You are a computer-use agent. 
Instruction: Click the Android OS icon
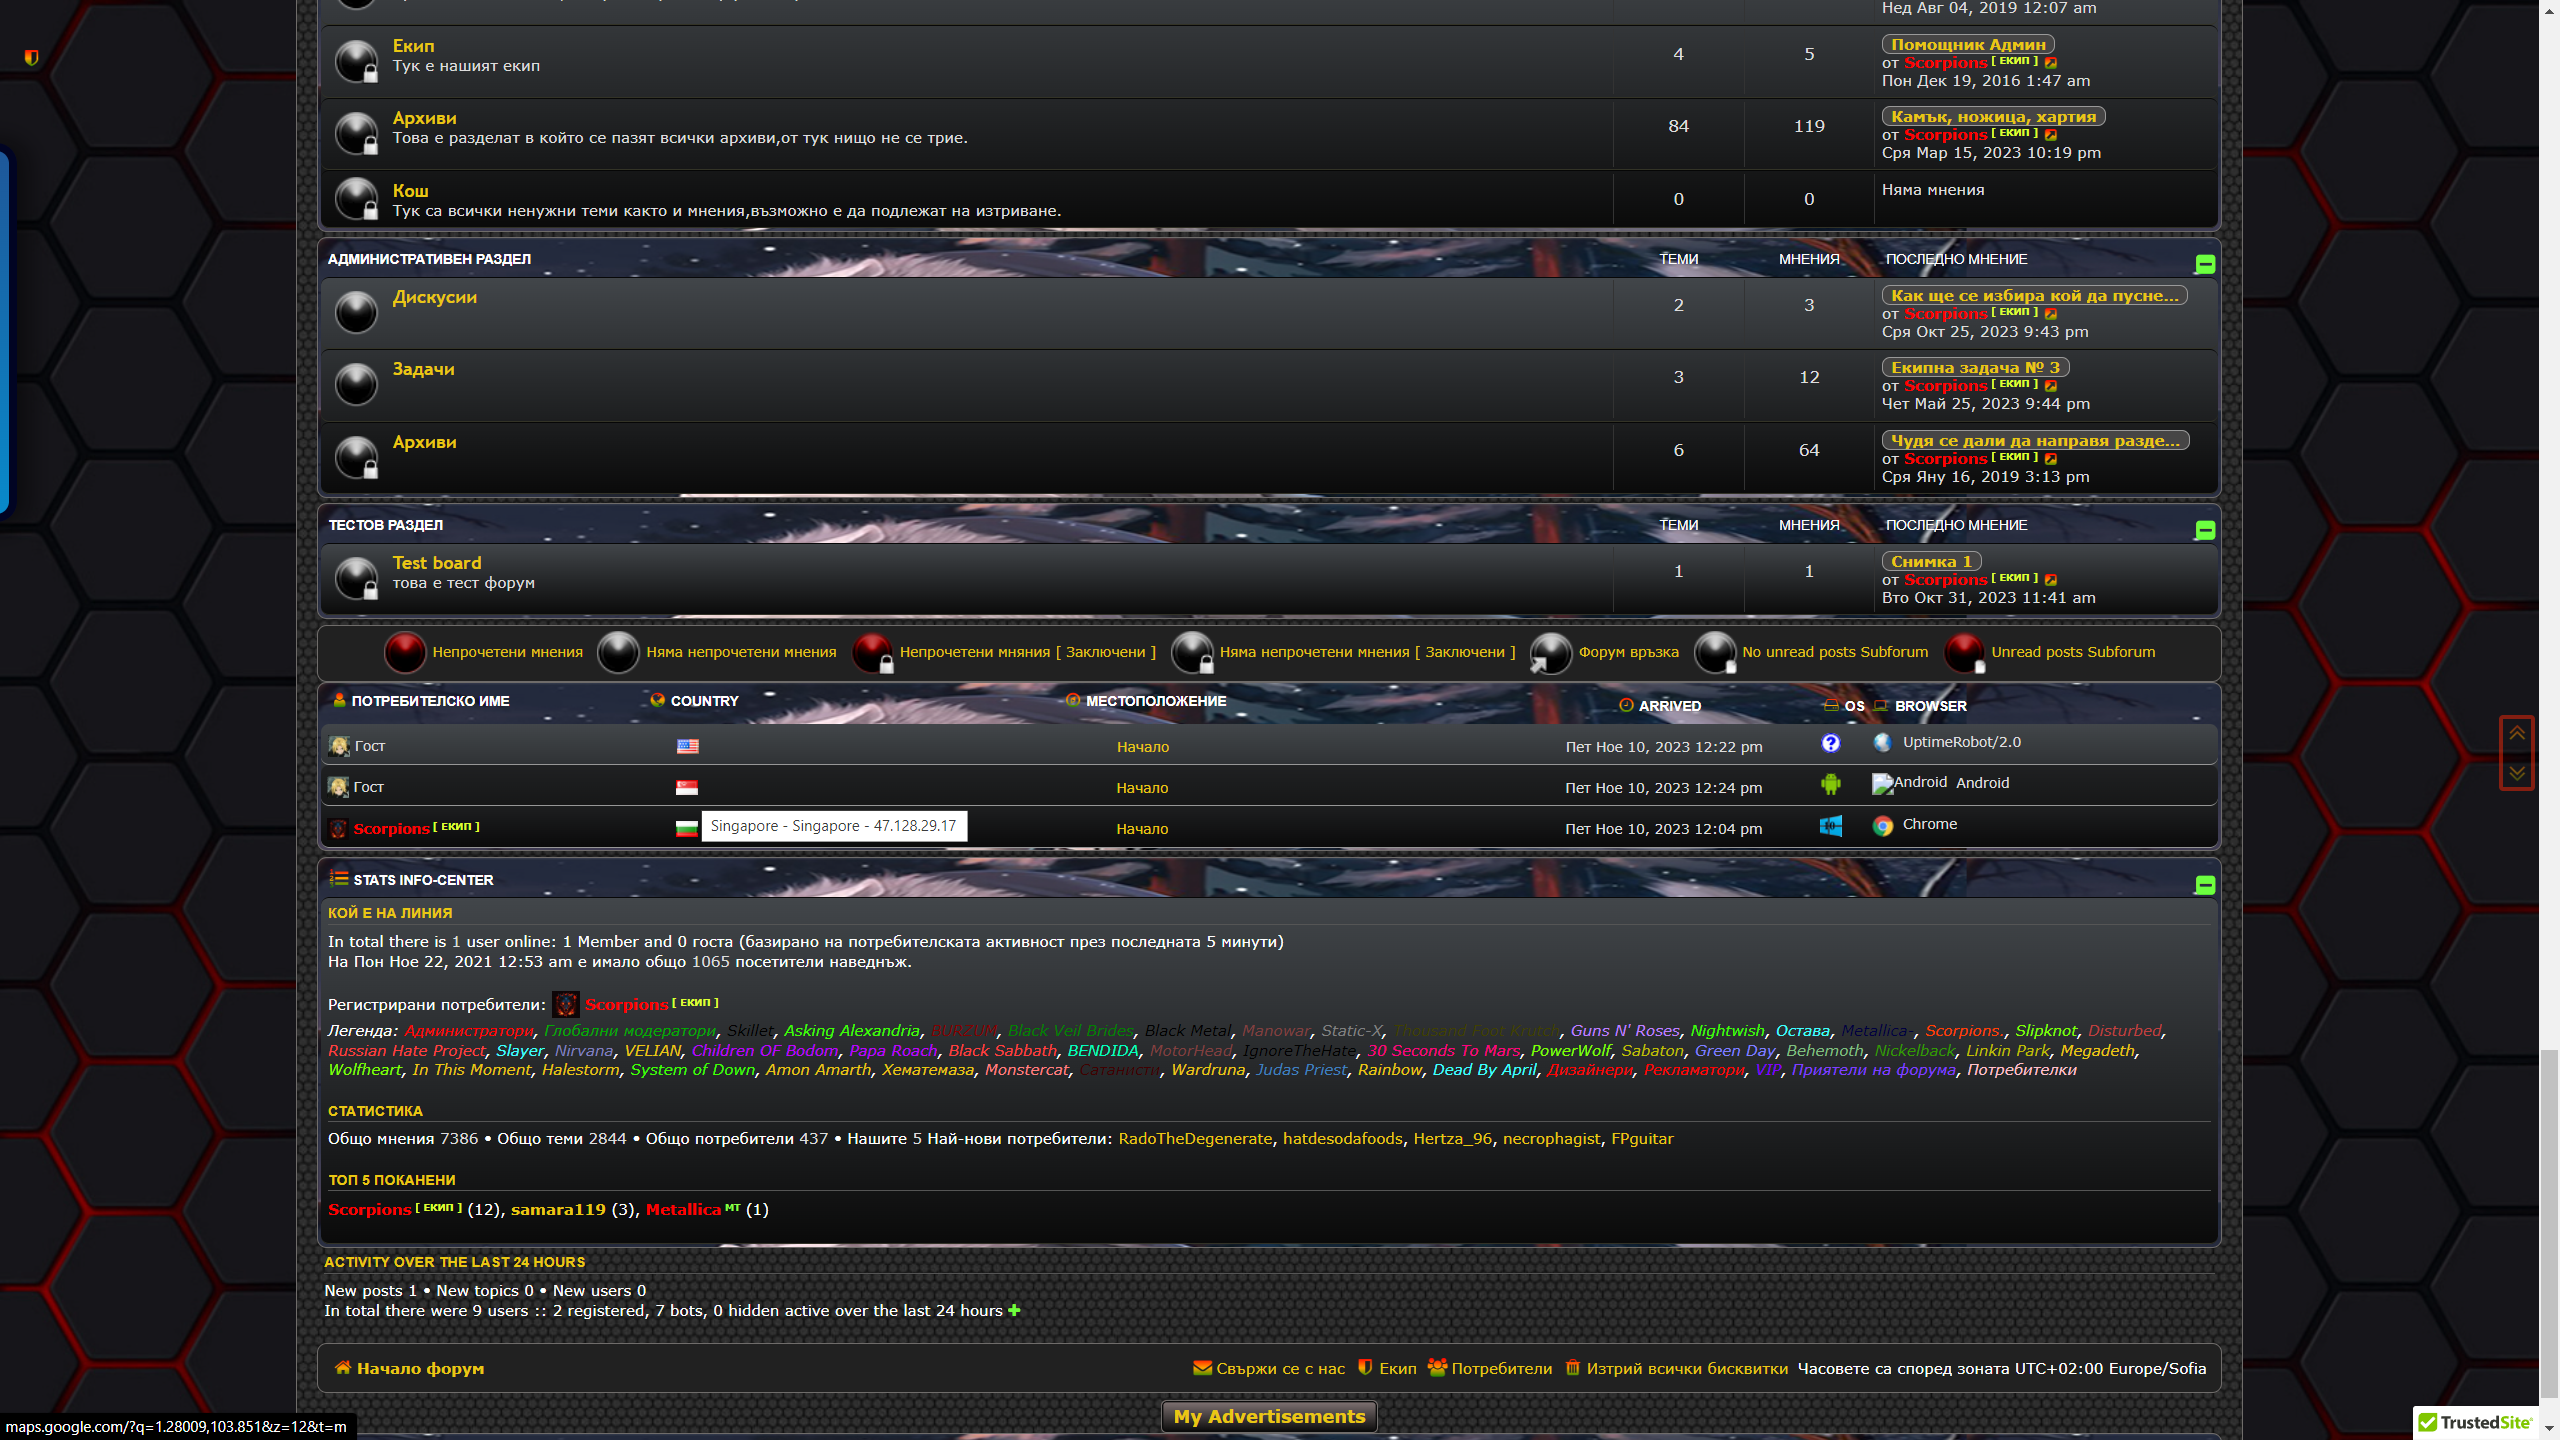click(1830, 785)
